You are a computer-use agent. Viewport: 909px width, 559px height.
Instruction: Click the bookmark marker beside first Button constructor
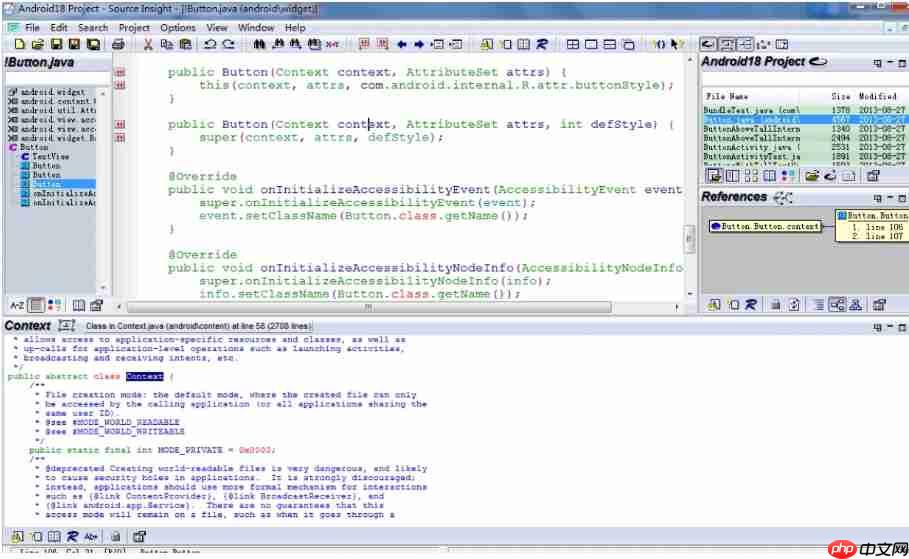coord(120,72)
